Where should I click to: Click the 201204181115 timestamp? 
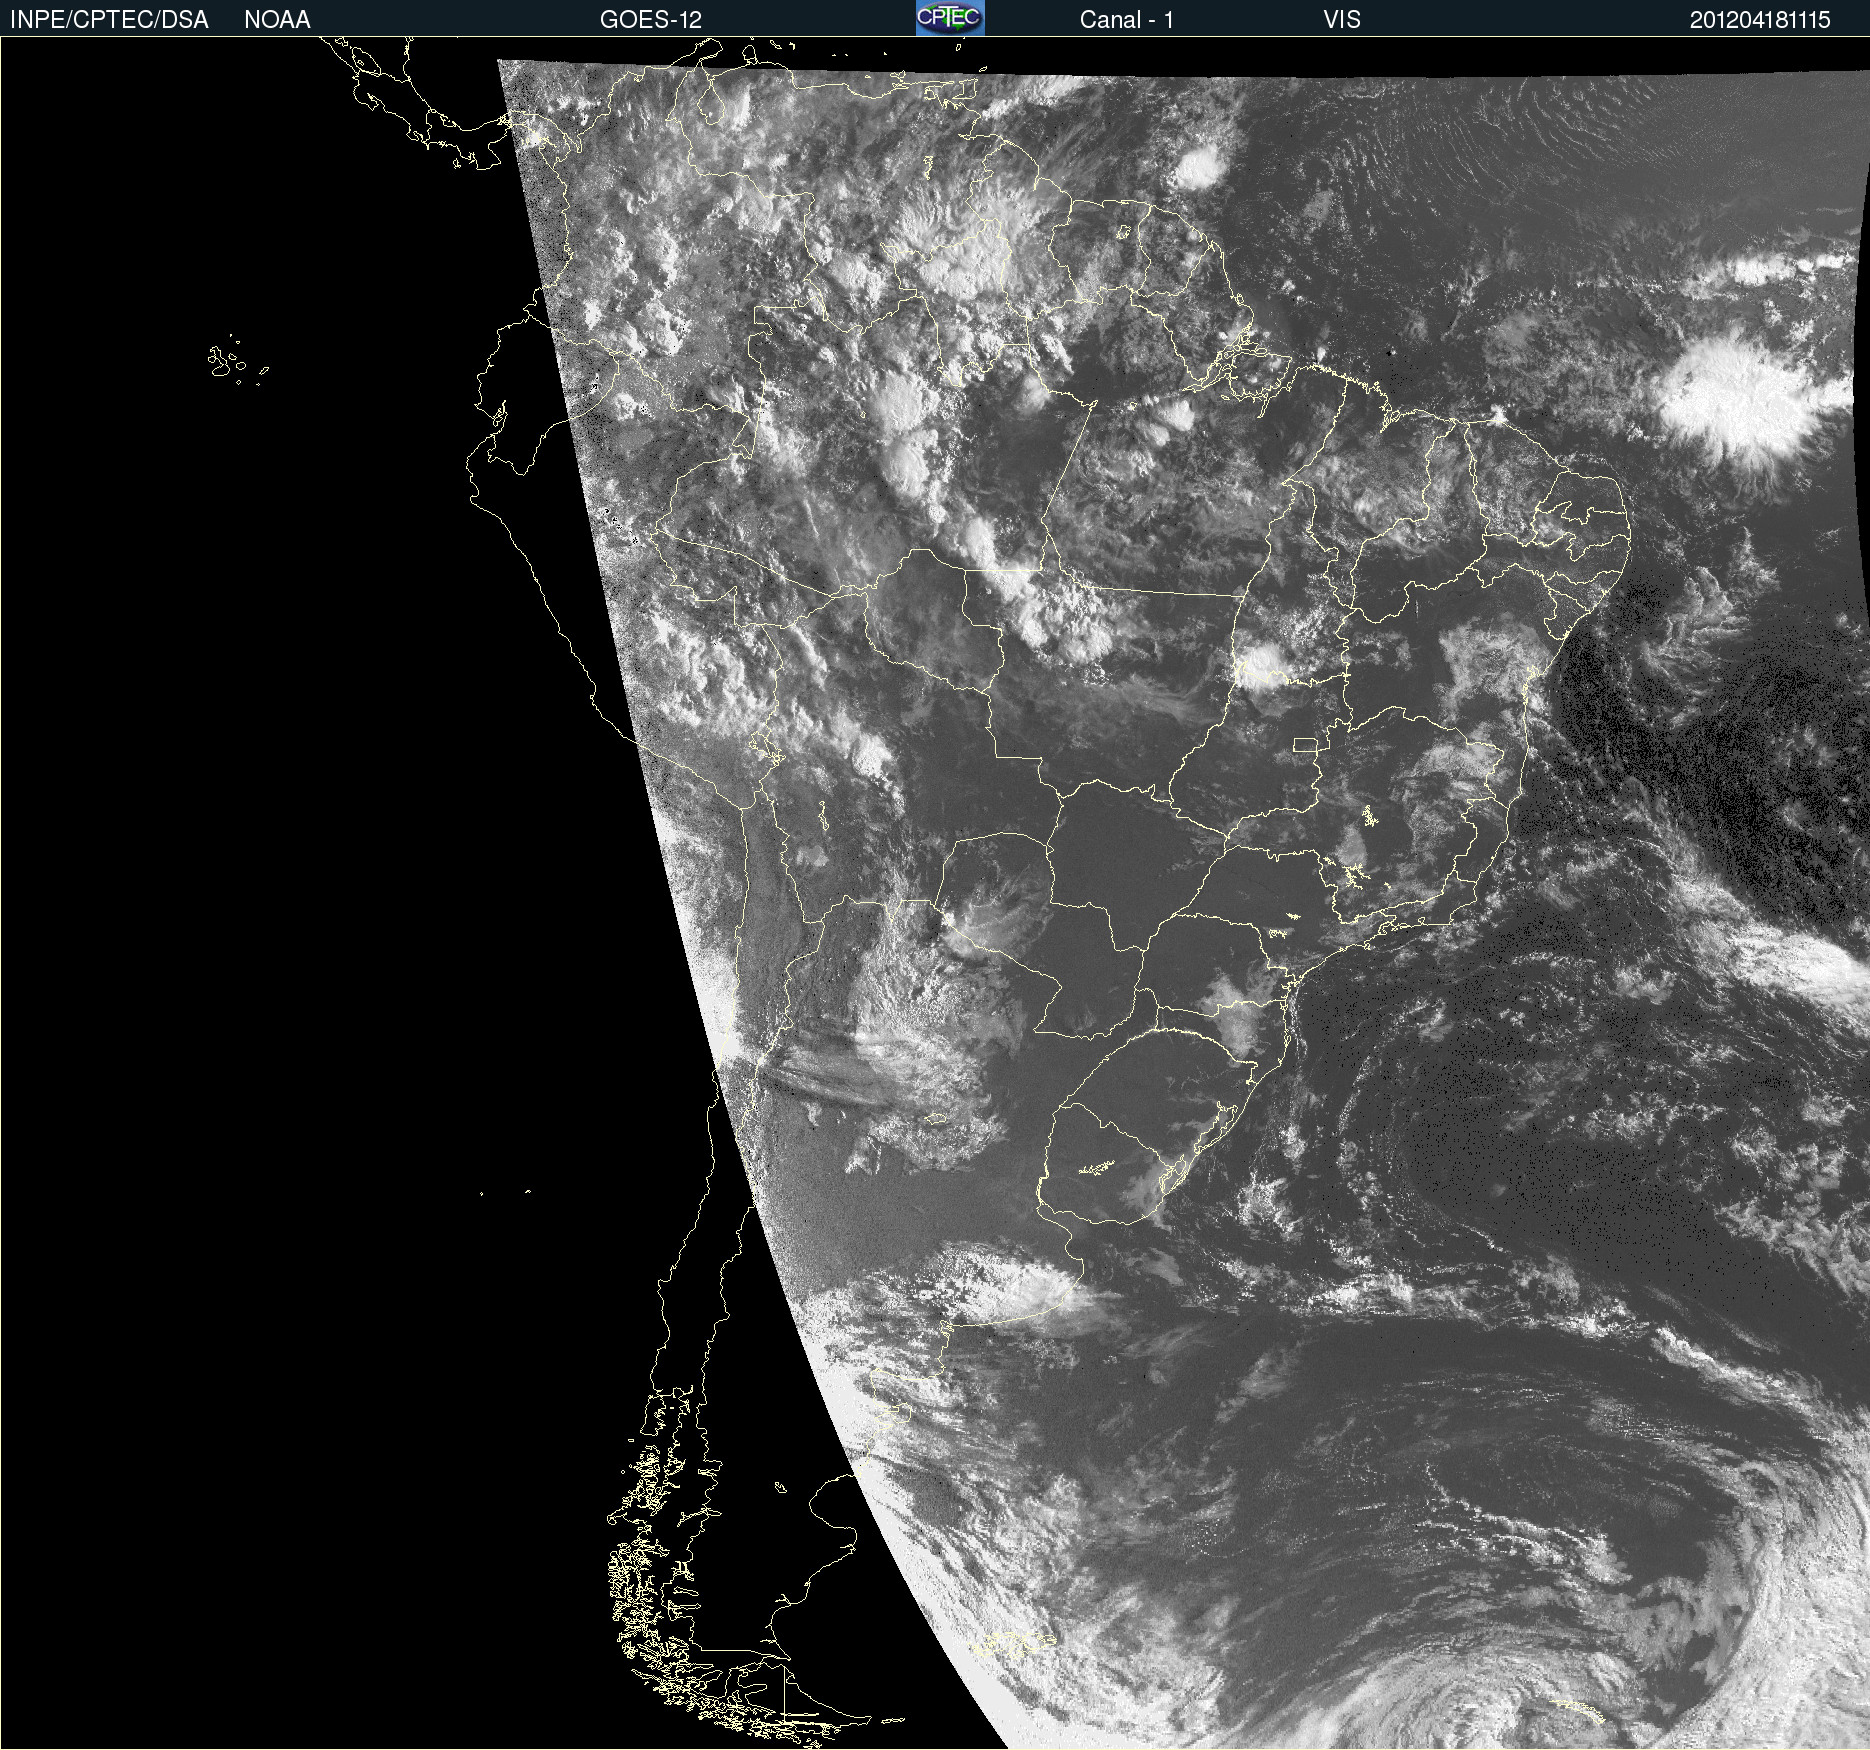click(x=1760, y=20)
